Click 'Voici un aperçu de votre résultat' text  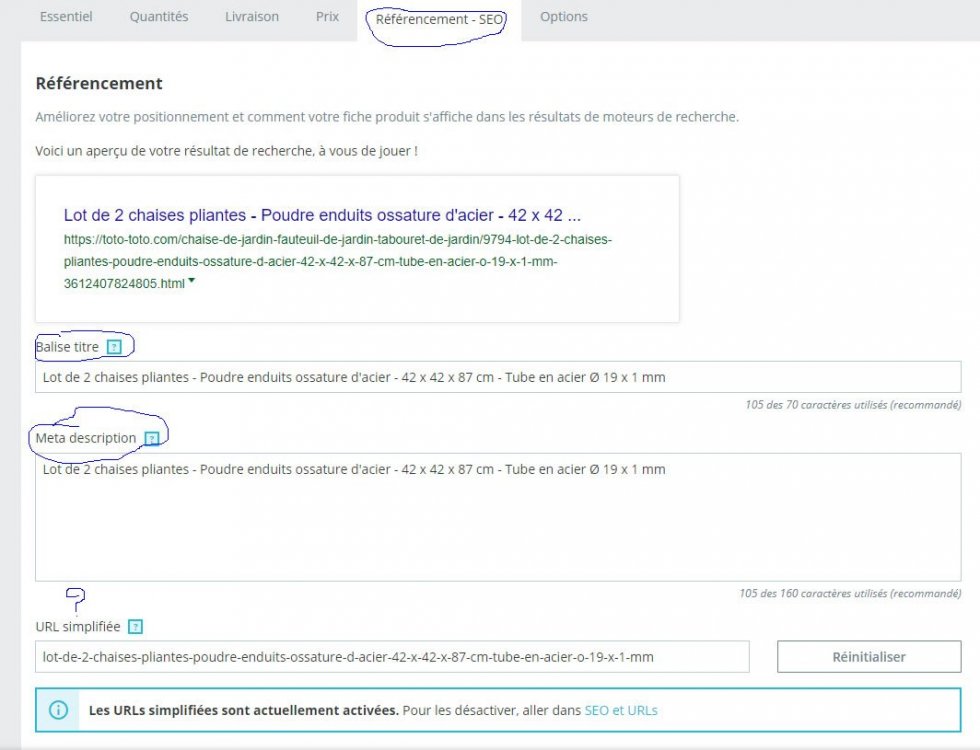coord(226,151)
